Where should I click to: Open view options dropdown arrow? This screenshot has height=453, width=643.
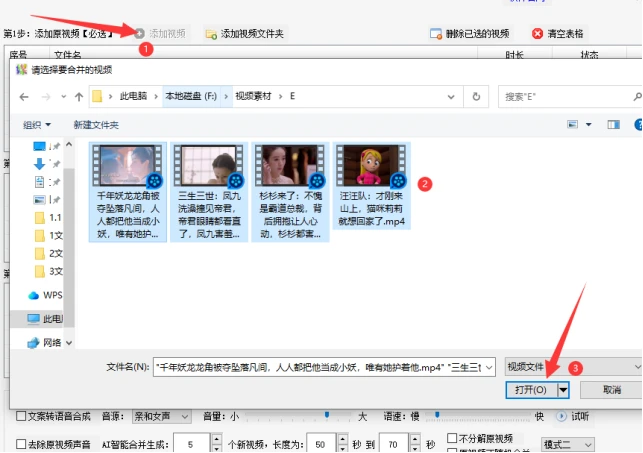click(x=588, y=124)
